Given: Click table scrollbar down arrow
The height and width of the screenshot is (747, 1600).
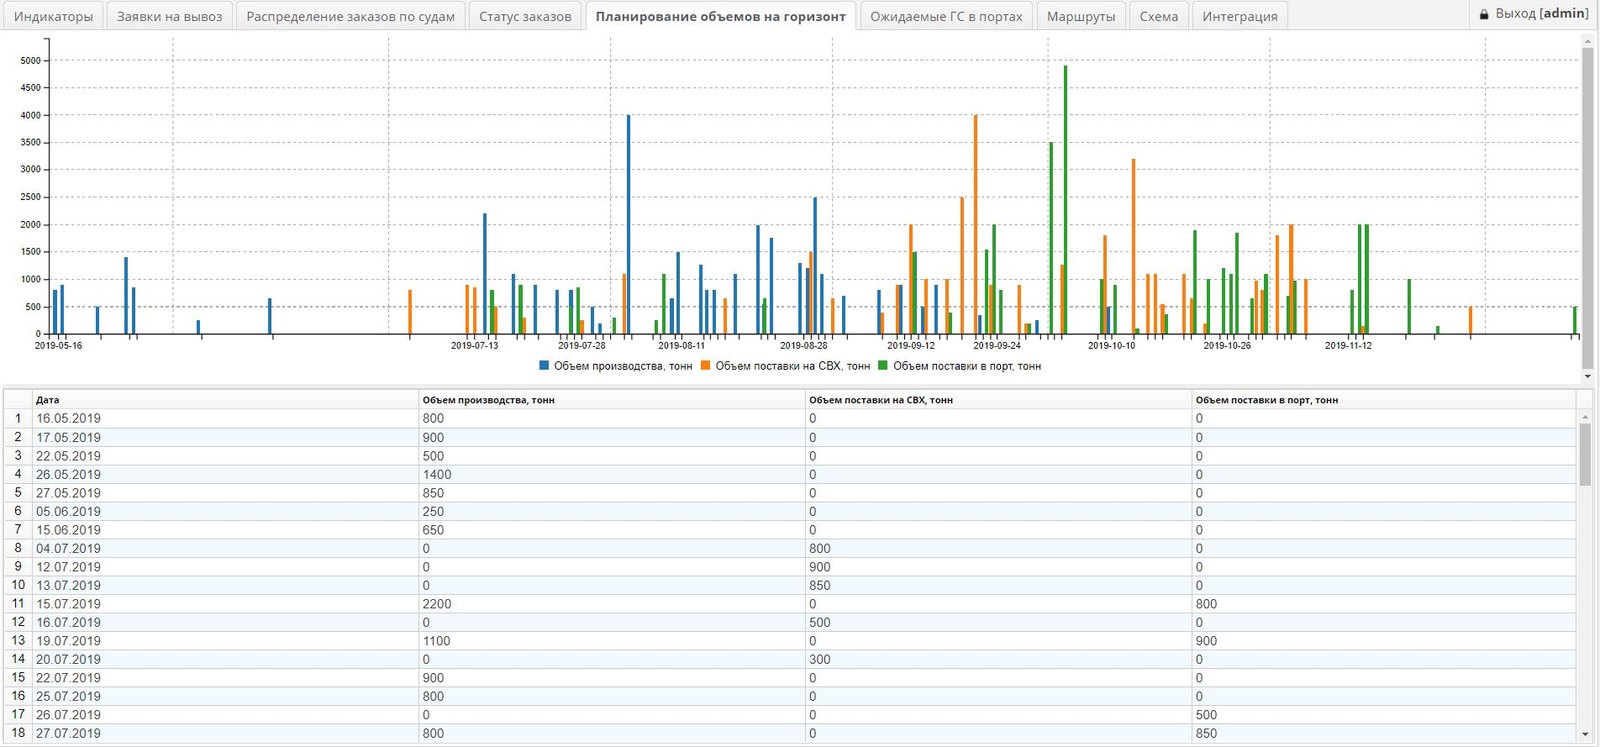Looking at the screenshot, I should coord(1584,734).
